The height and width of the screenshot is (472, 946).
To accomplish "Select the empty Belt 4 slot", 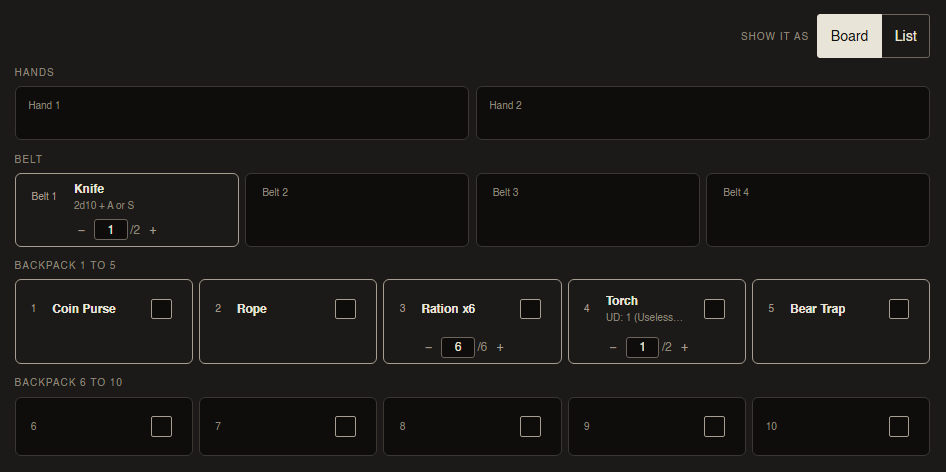I will click(818, 210).
